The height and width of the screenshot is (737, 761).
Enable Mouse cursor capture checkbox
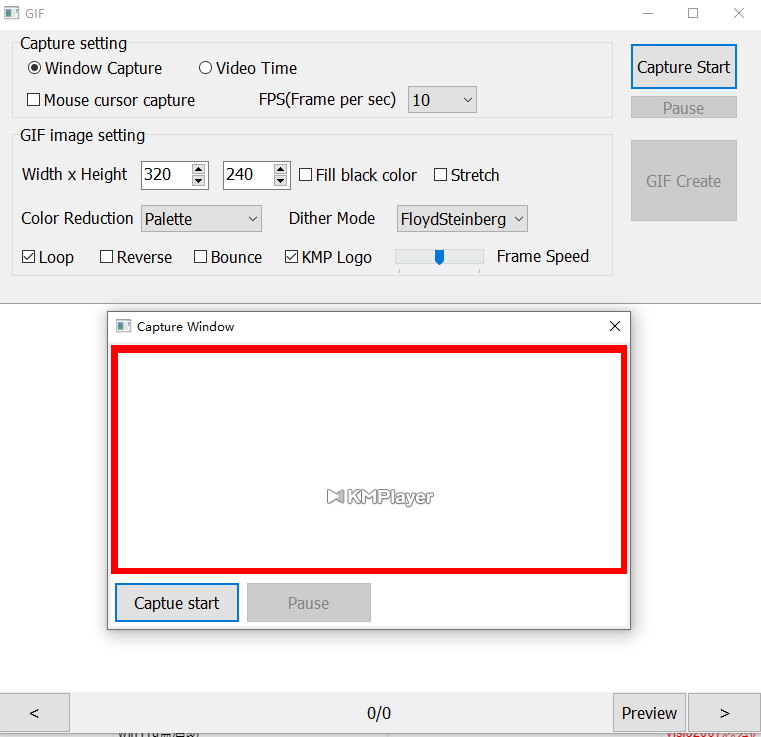34,100
